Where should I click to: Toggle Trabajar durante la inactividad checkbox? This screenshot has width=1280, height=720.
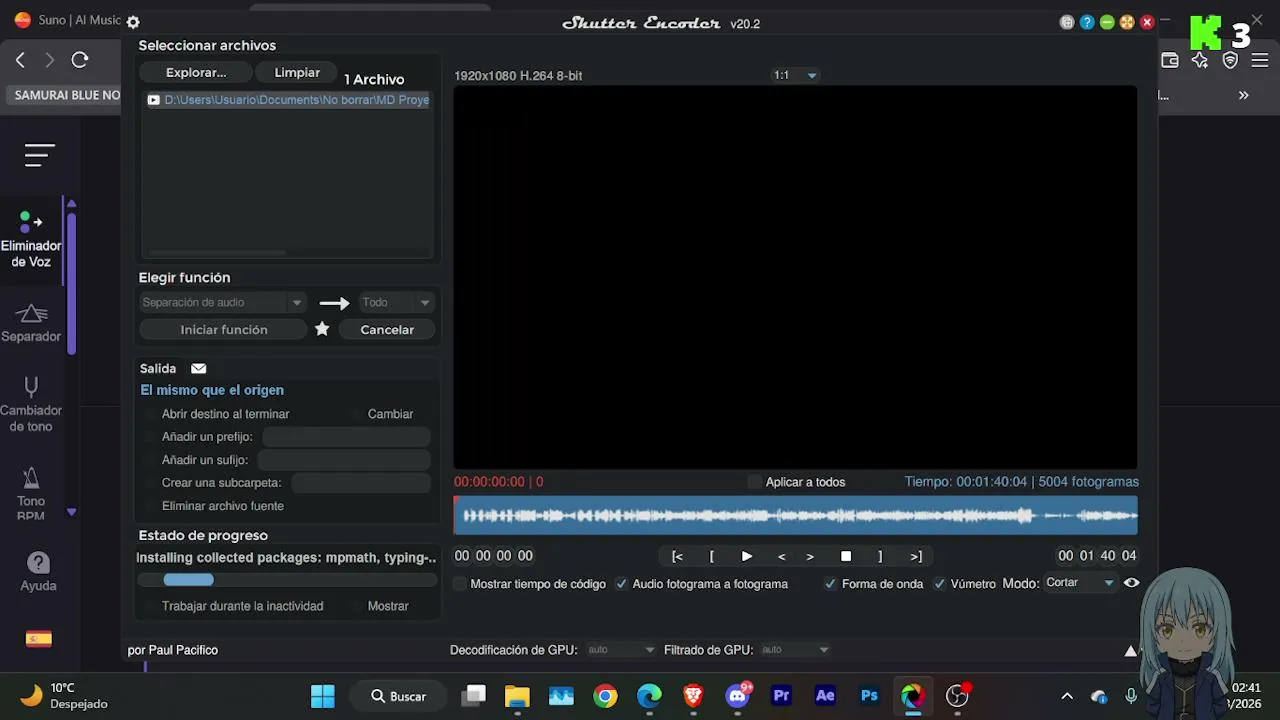(x=150, y=606)
